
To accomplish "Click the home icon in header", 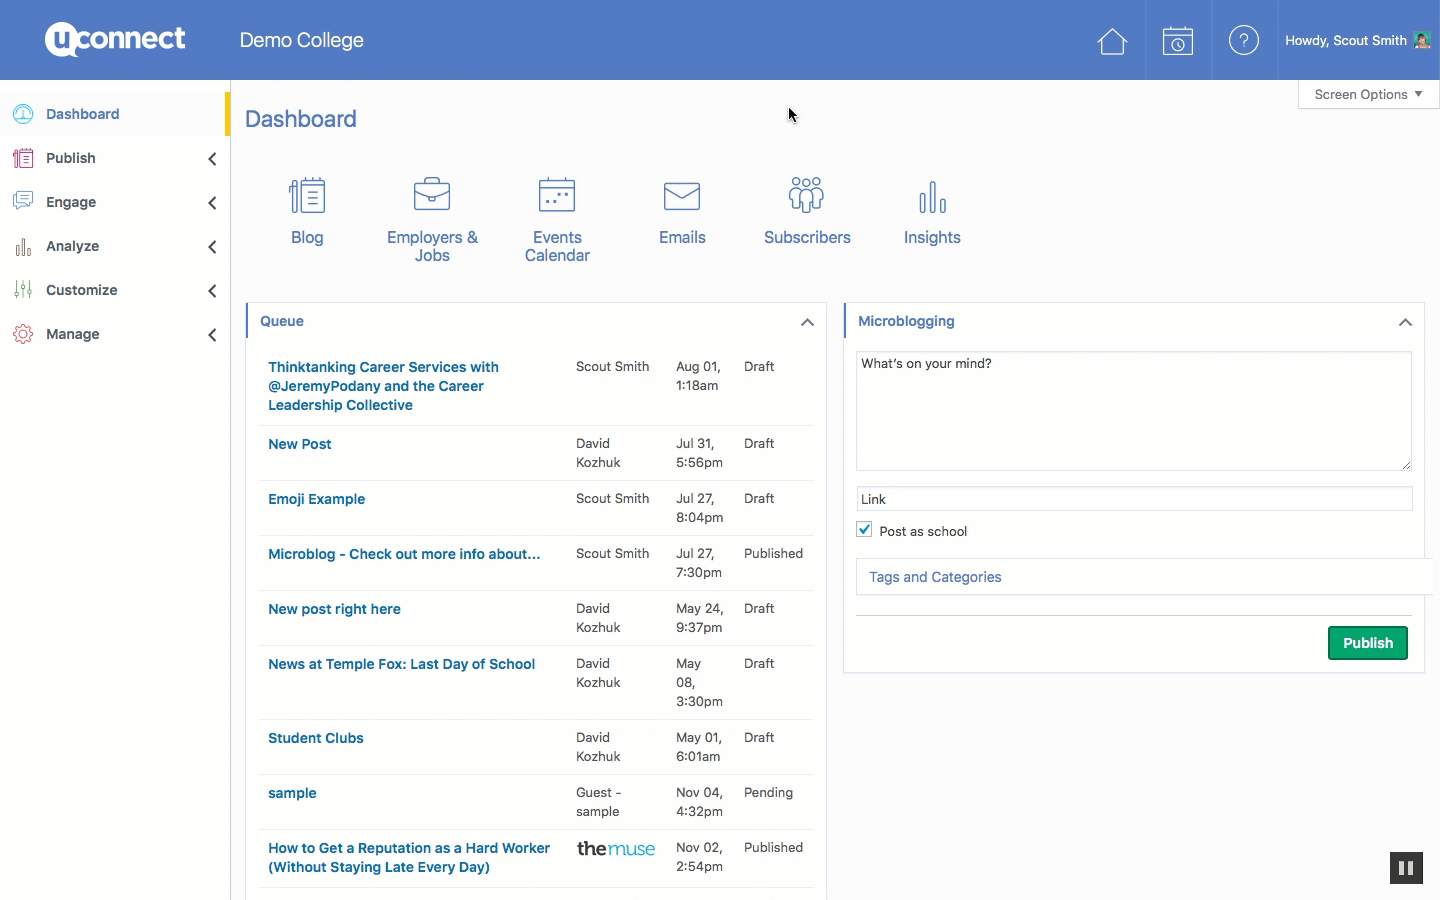I will point(1112,41).
